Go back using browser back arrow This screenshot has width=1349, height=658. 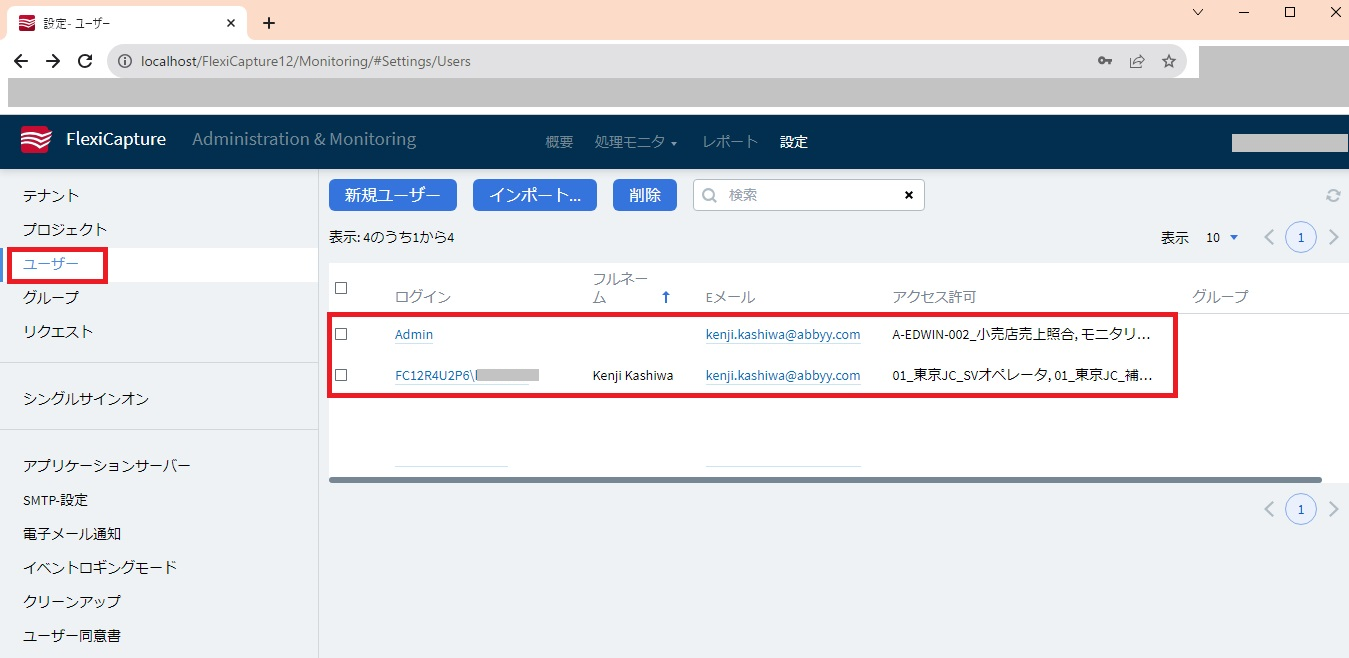tap(21, 61)
